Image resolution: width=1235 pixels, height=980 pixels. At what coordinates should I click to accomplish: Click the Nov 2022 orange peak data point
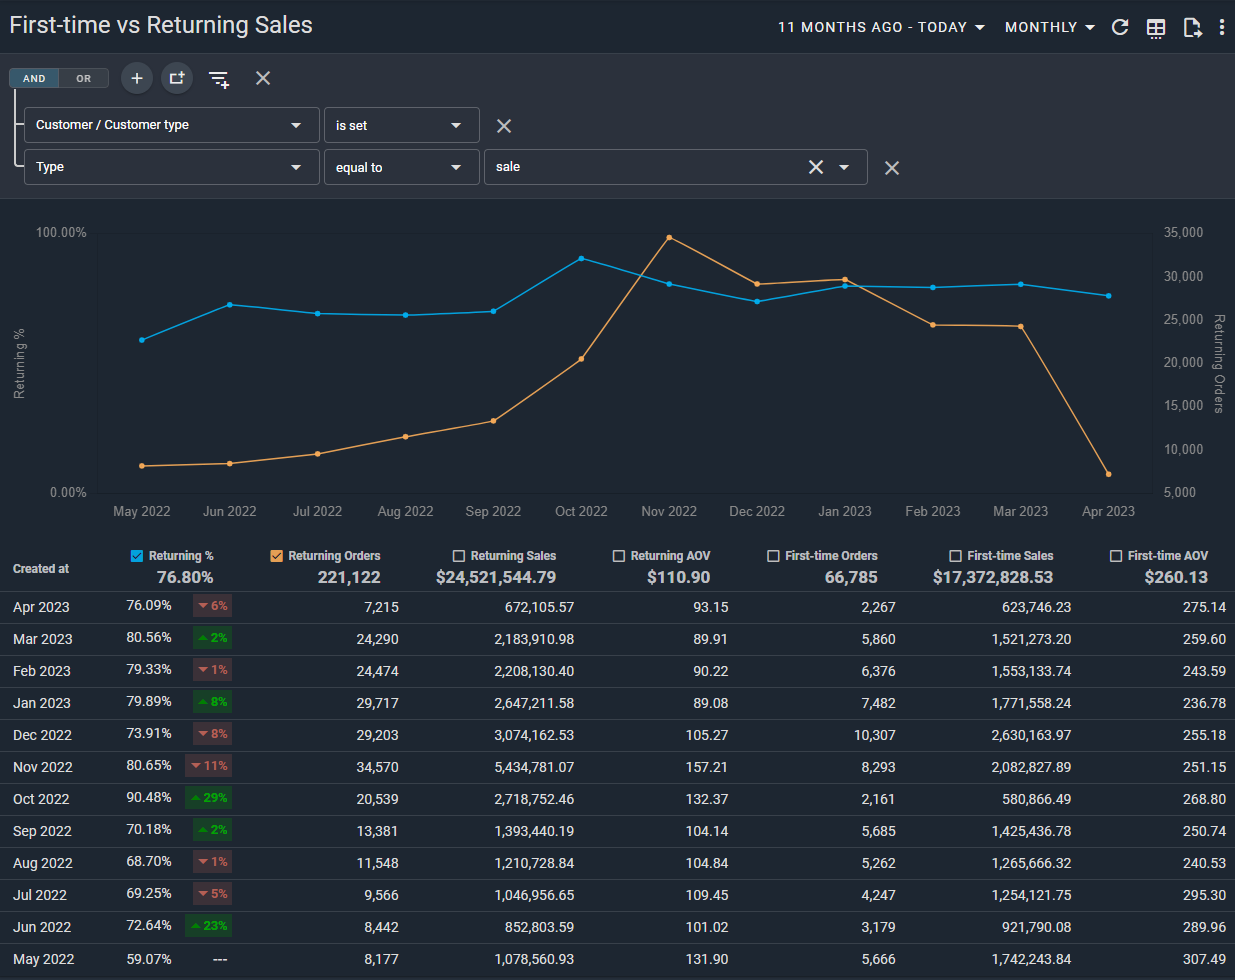click(669, 238)
